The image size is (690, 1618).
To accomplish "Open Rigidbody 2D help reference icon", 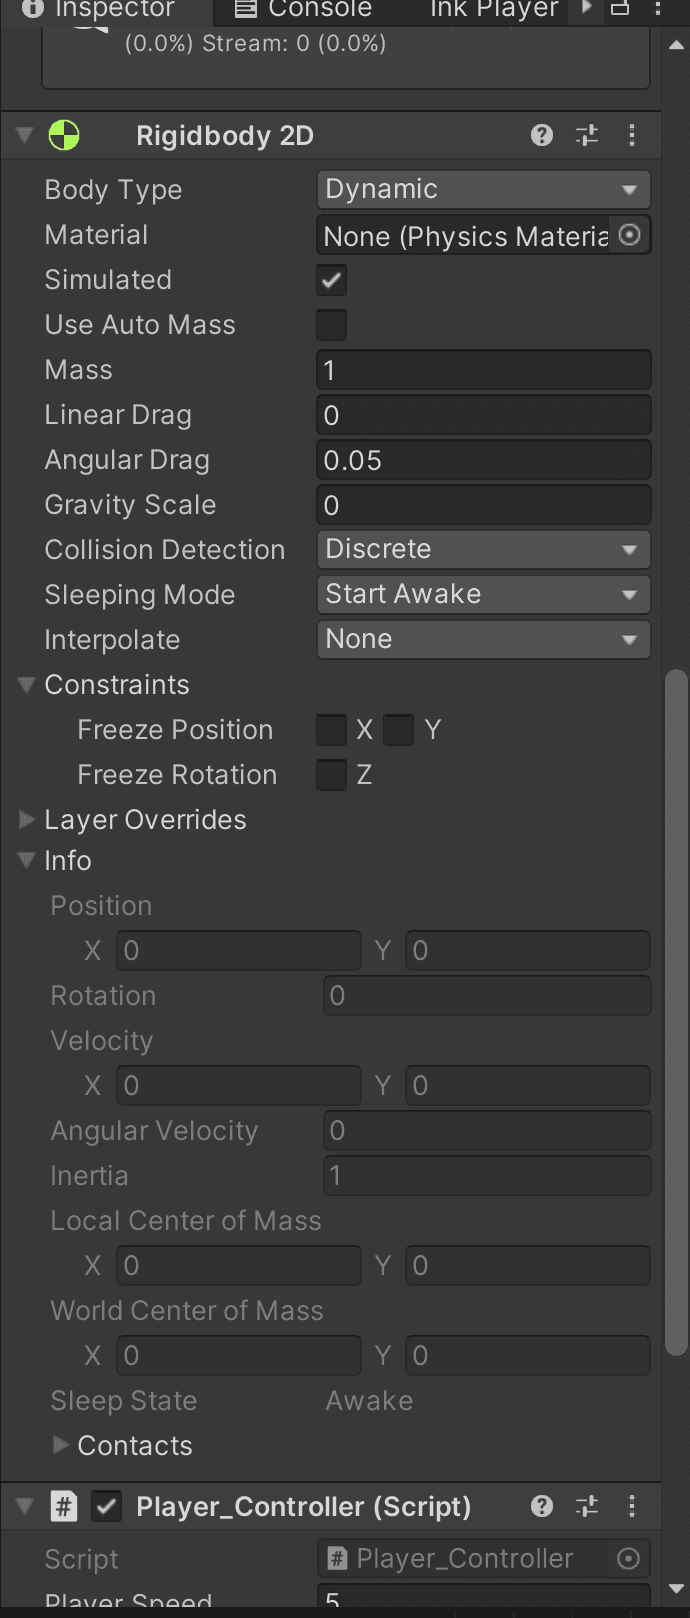I will click(x=542, y=135).
